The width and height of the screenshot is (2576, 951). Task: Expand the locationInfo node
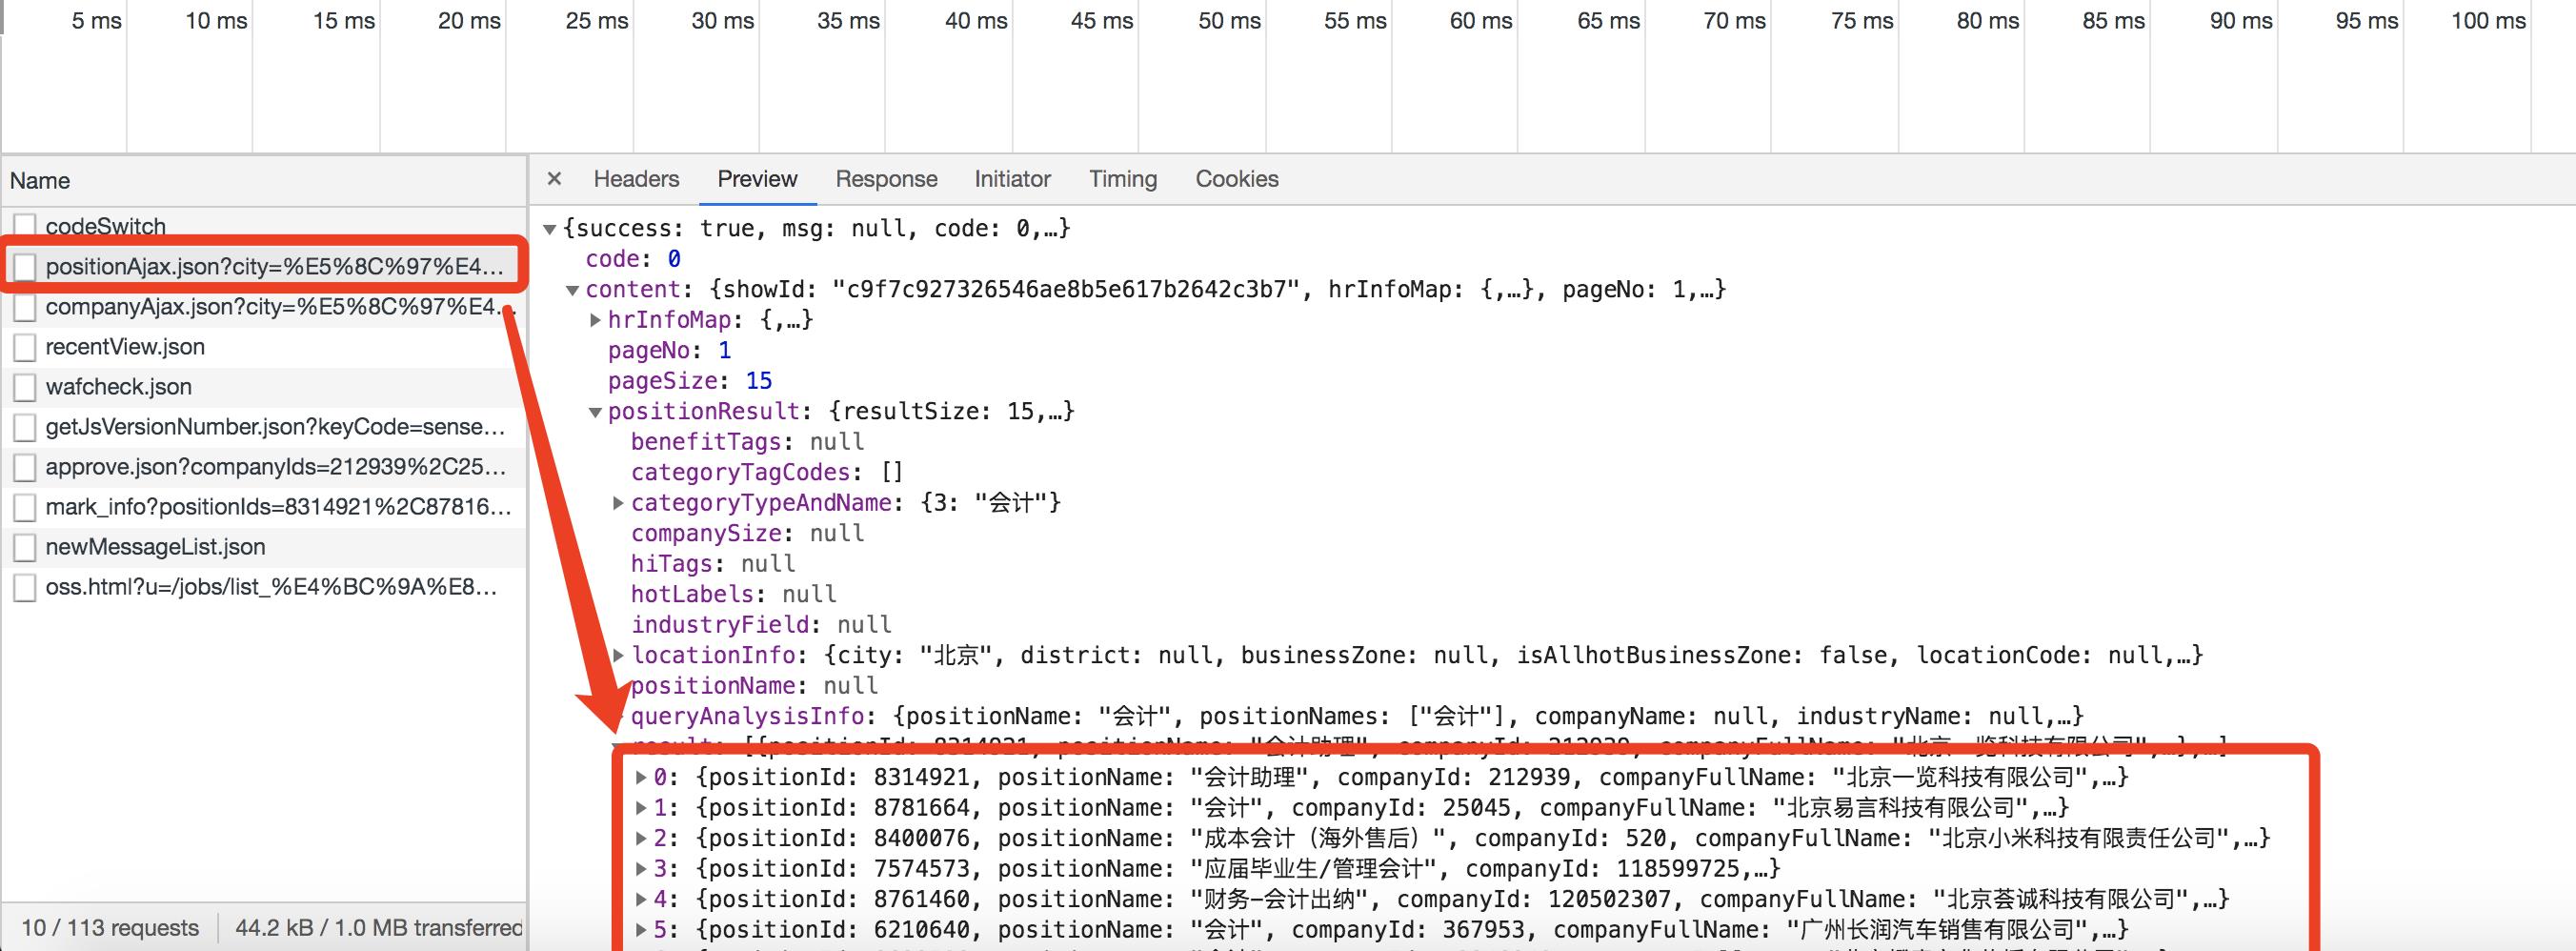[x=619, y=655]
